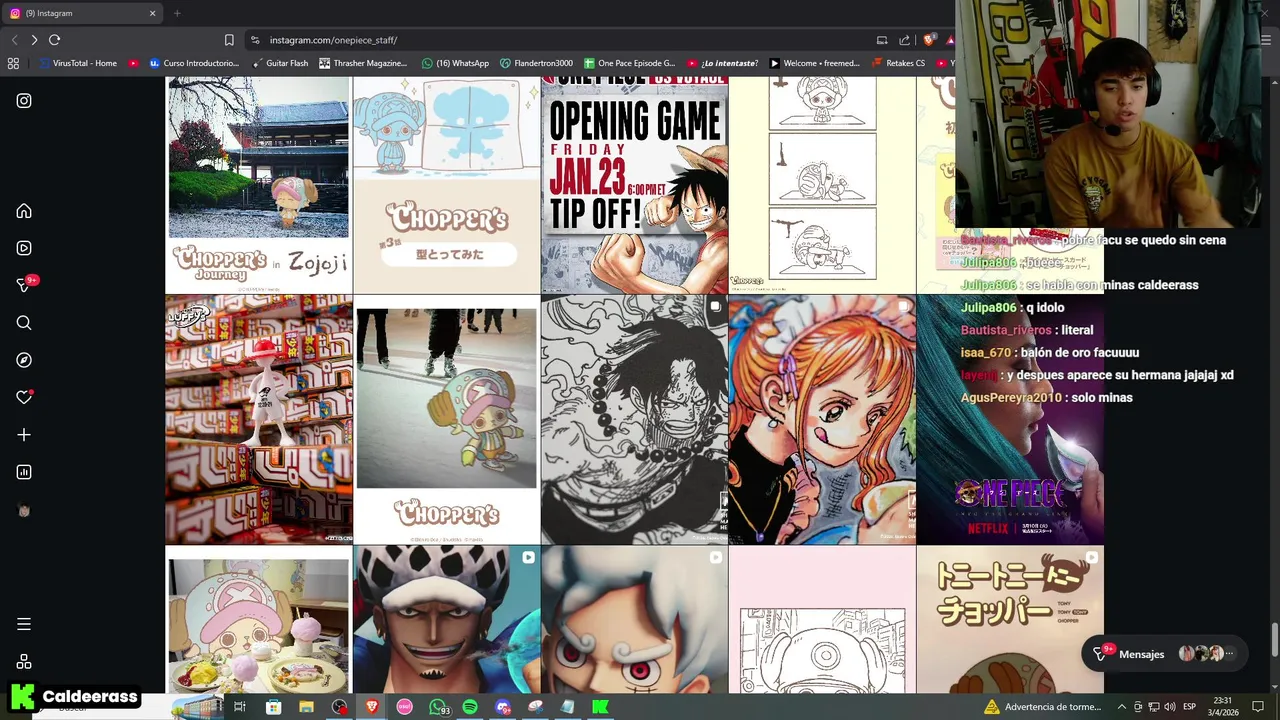Open the white figure red shelves post
This screenshot has height=720, width=1280.
pyautogui.click(x=259, y=420)
